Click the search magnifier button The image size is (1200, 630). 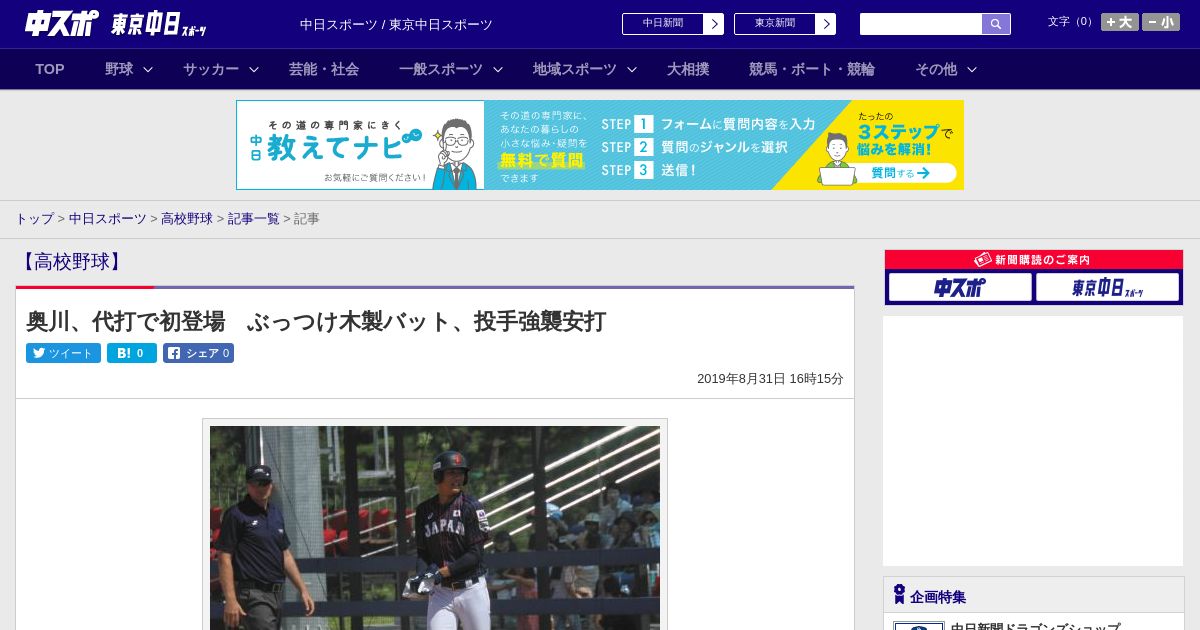click(x=996, y=24)
